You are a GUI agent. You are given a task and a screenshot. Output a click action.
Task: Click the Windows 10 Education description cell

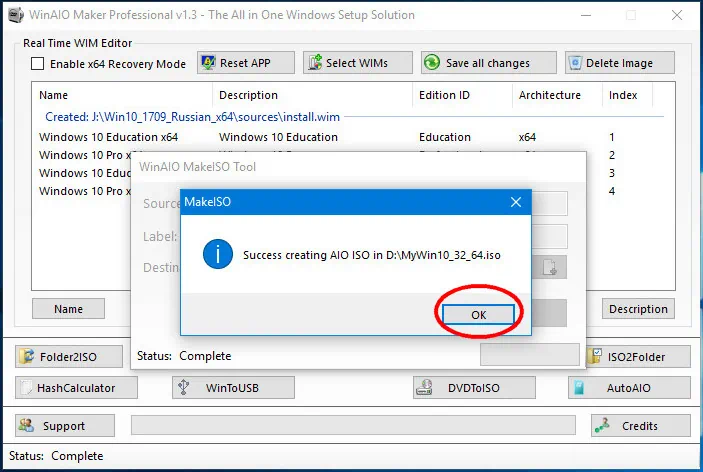(278, 137)
